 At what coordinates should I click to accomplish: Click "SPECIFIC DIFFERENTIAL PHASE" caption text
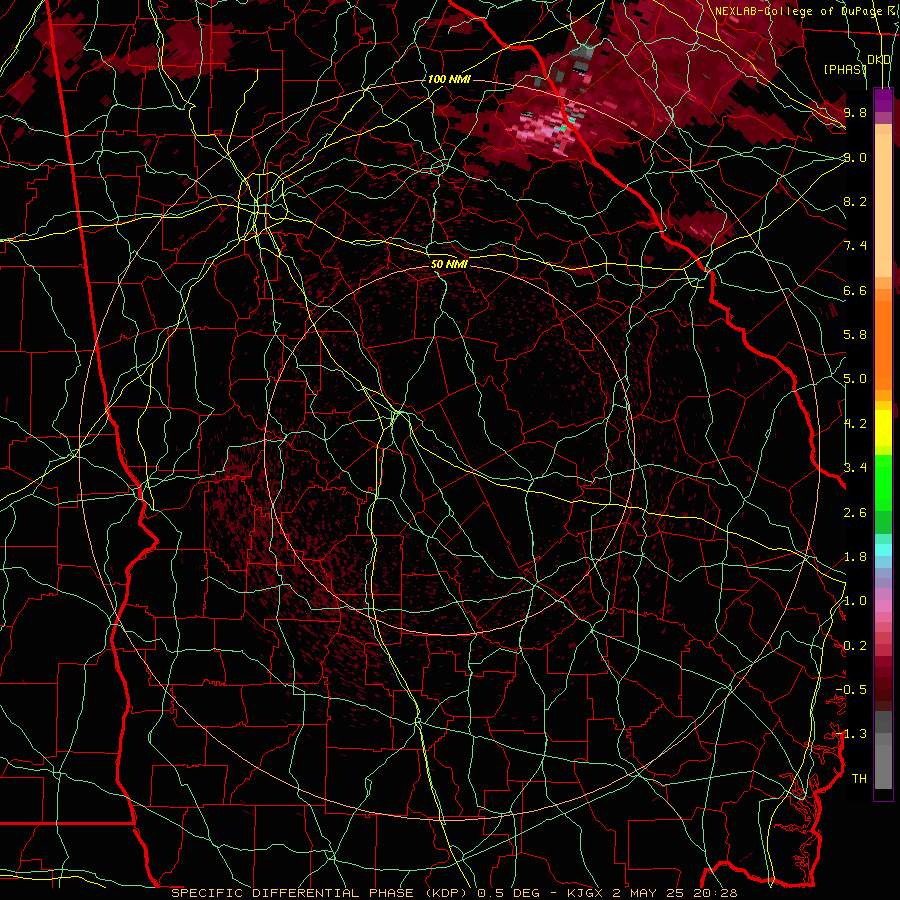tap(292, 893)
